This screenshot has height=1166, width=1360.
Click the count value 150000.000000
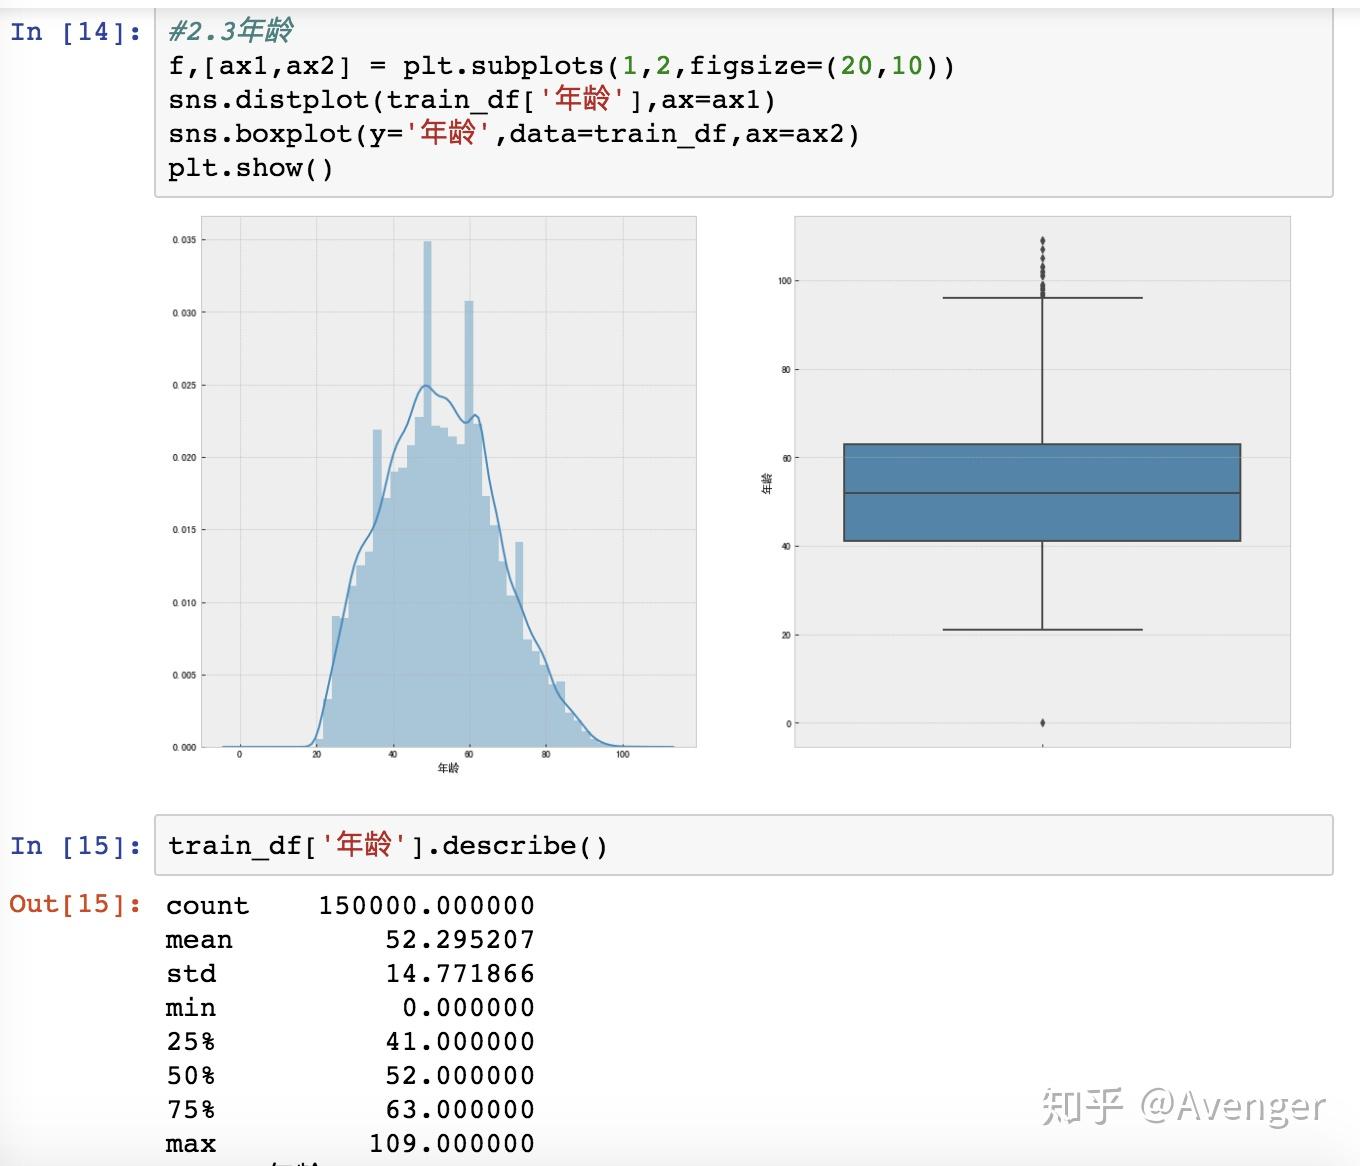[426, 905]
